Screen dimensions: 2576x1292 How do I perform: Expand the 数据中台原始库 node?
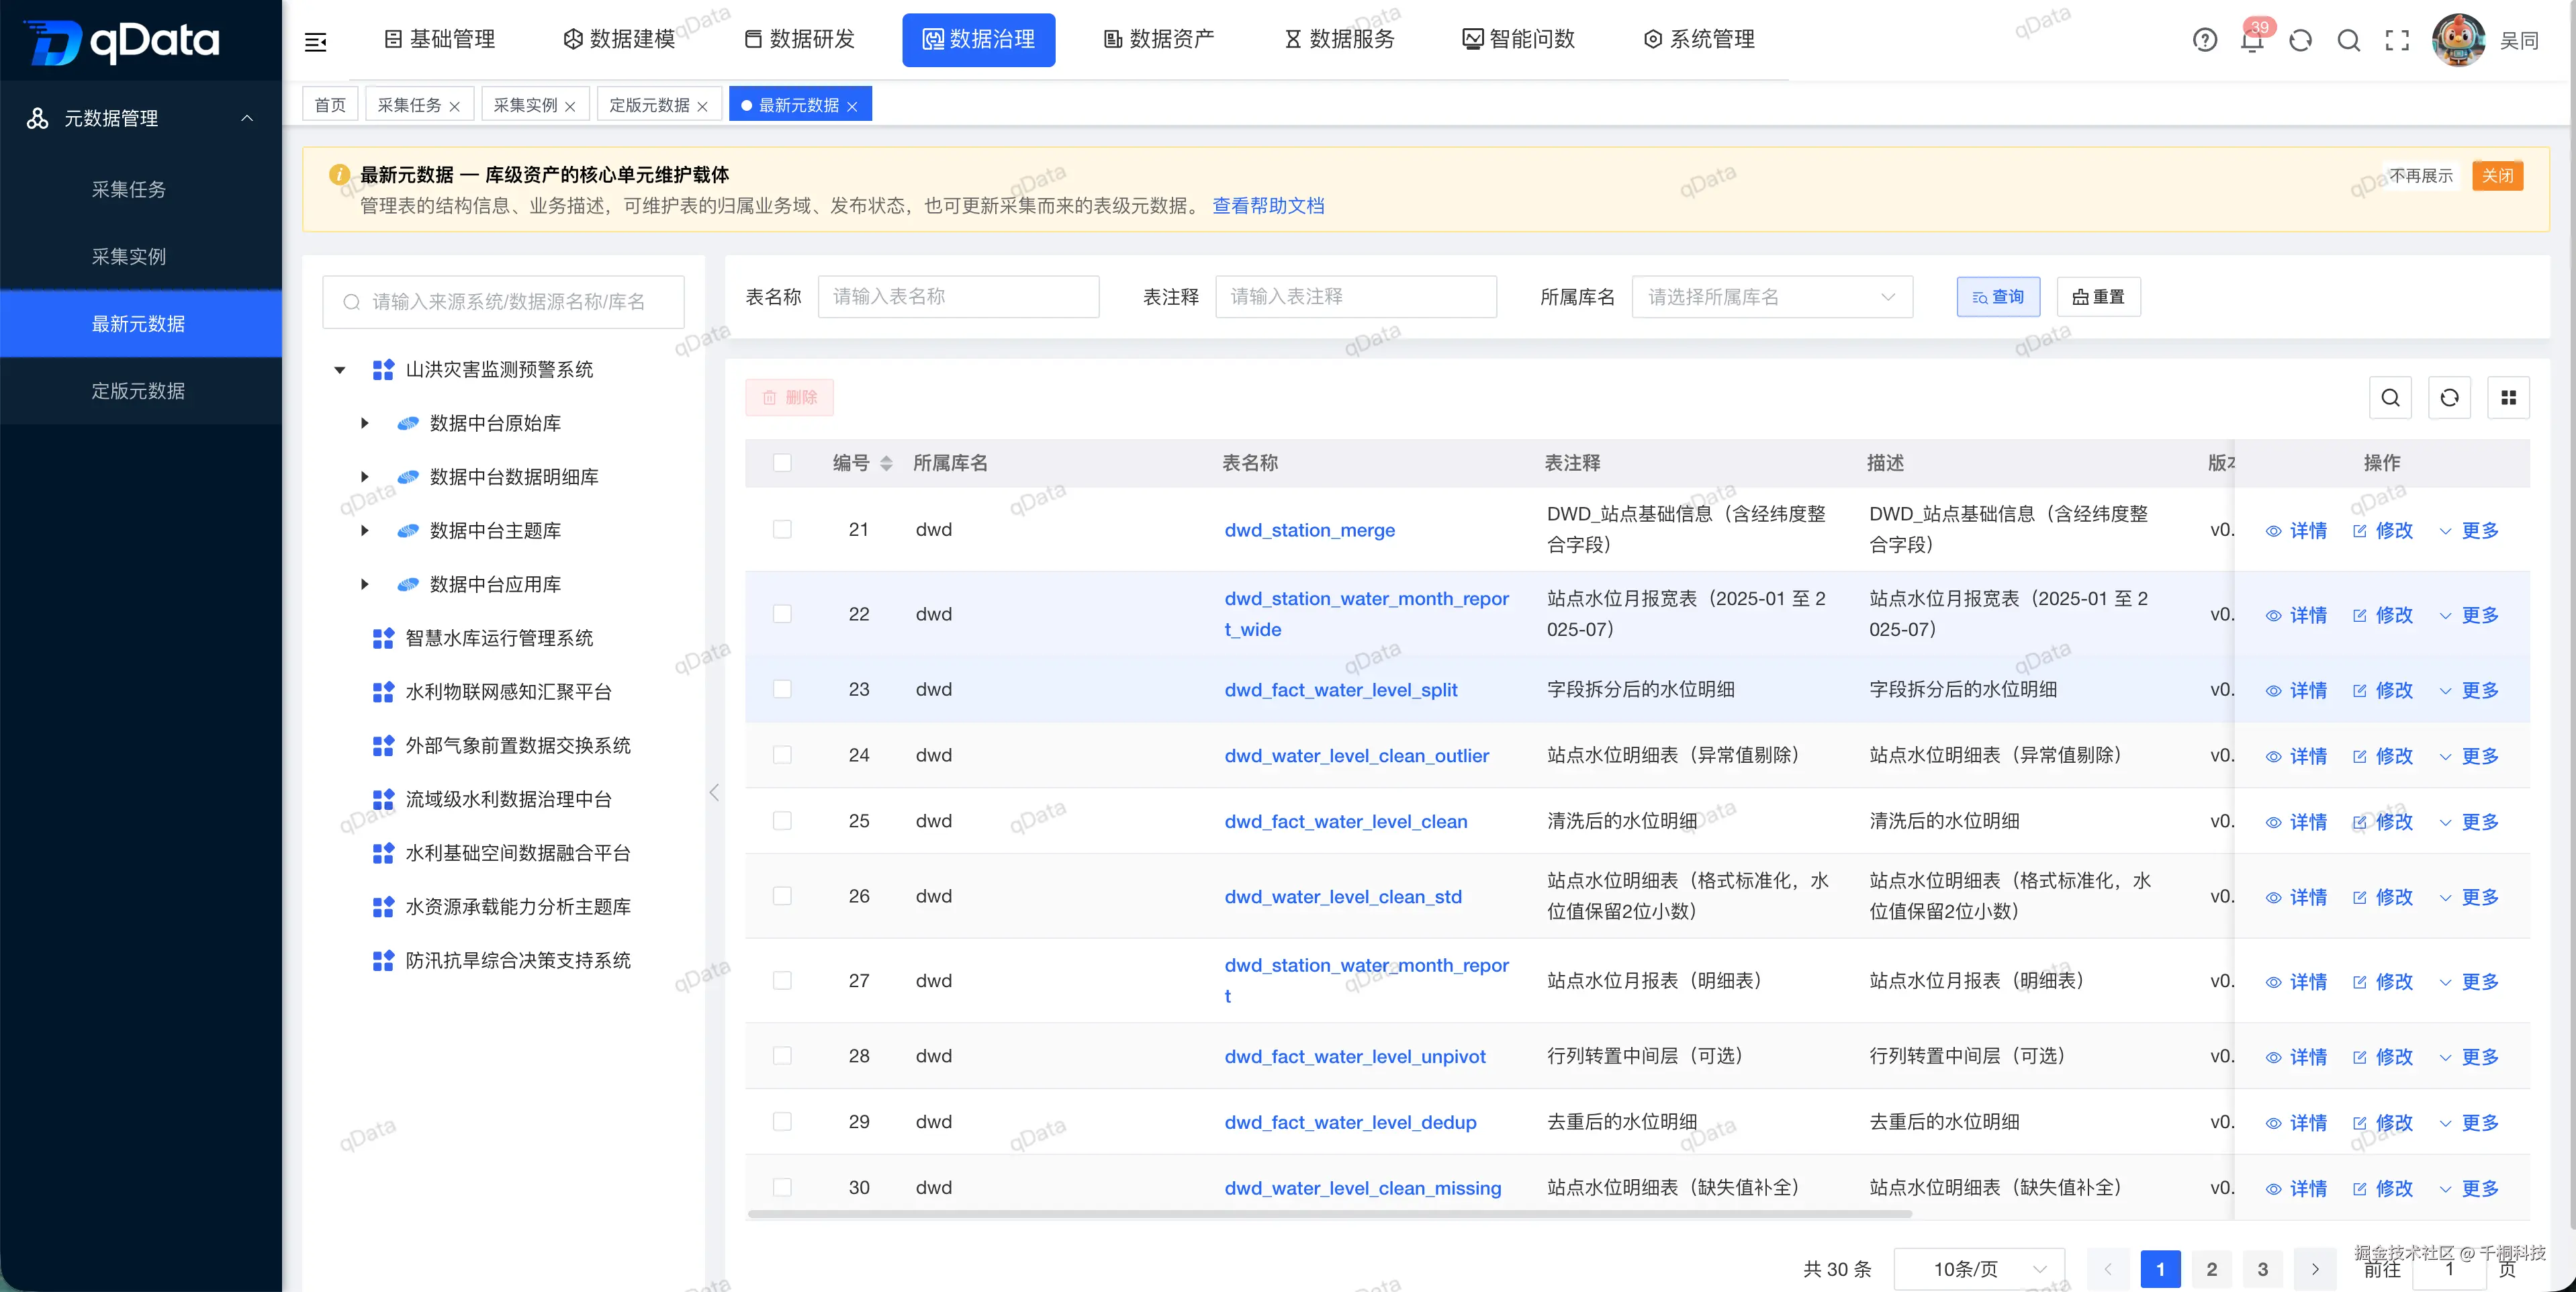pos(365,424)
